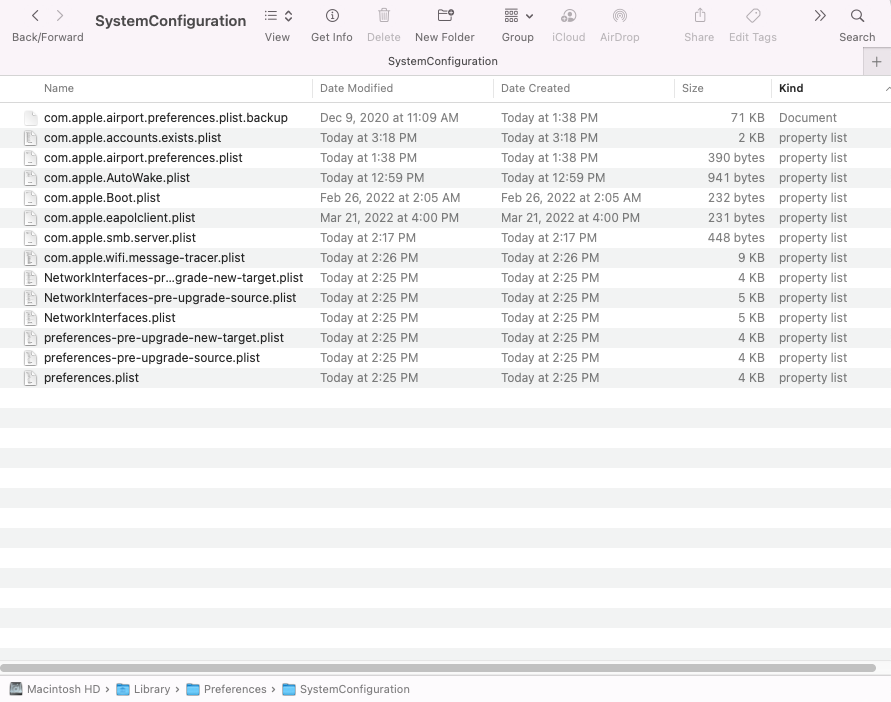Viewport: 891px width, 702px height.
Task: Open the View list style icon
Action: [x=271, y=16]
